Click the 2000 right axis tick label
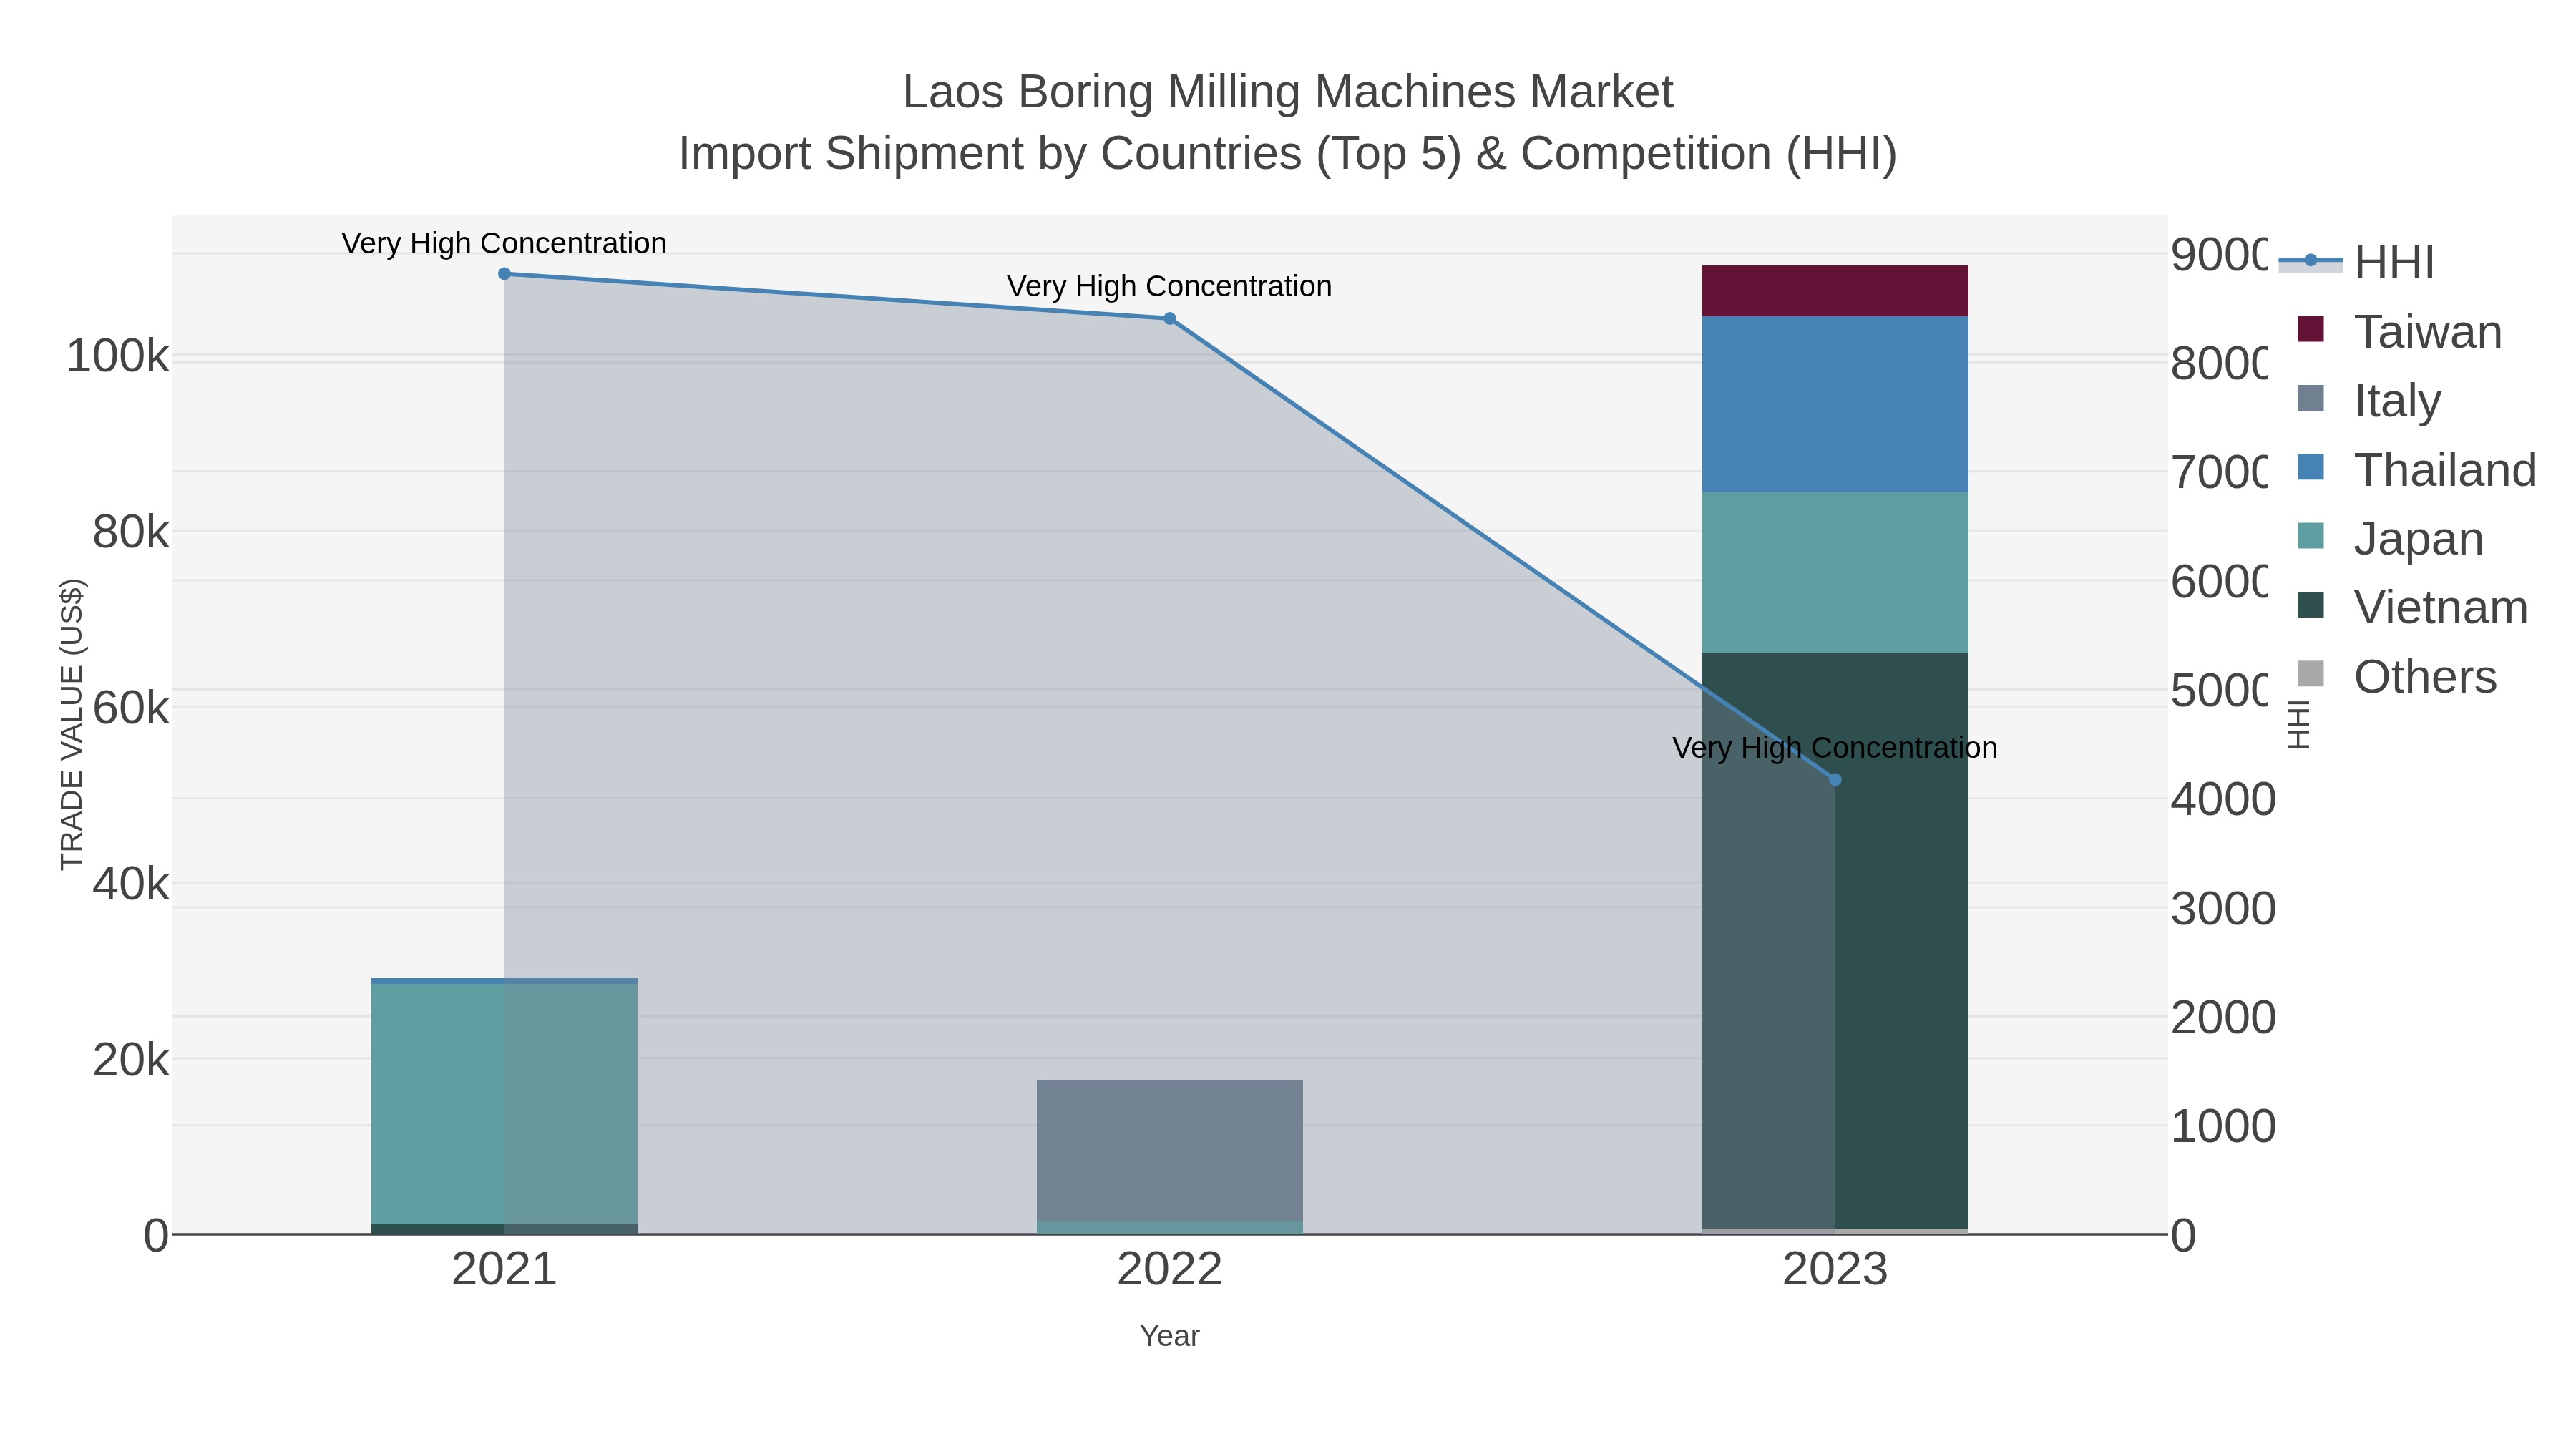The height and width of the screenshot is (1449, 2576). pyautogui.click(x=2223, y=1017)
